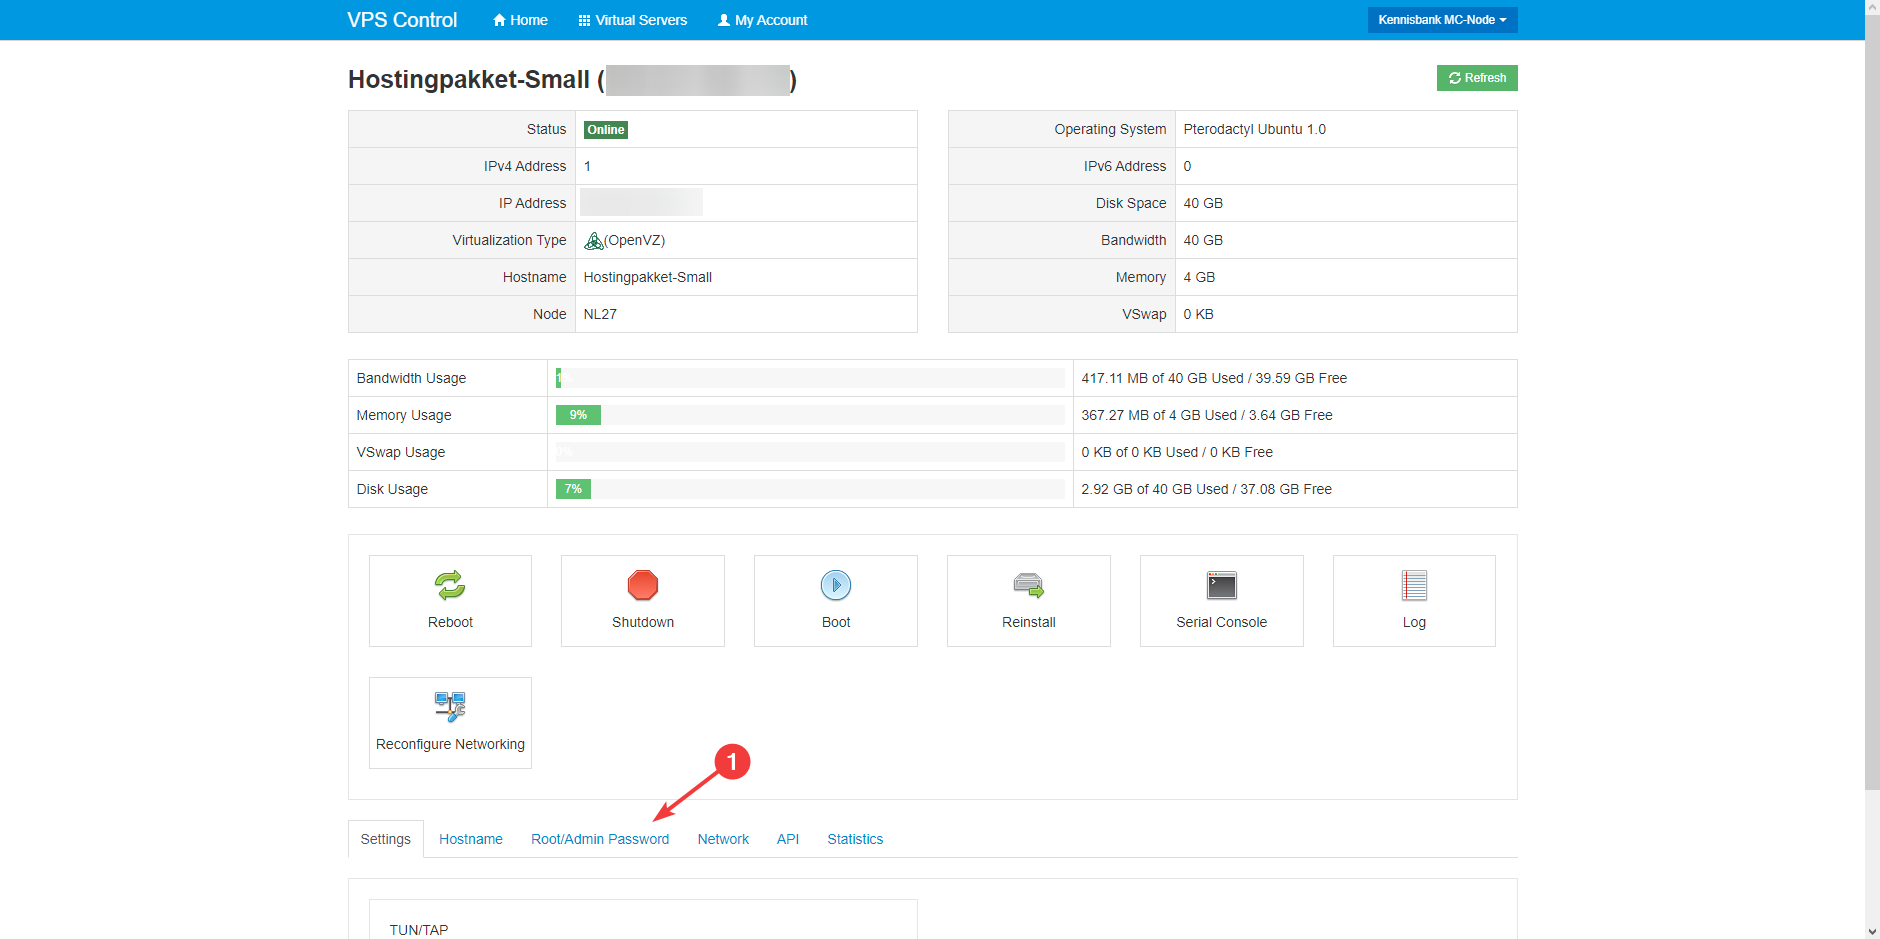Click the Shutdown button label
The height and width of the screenshot is (939, 1880).
click(x=643, y=622)
